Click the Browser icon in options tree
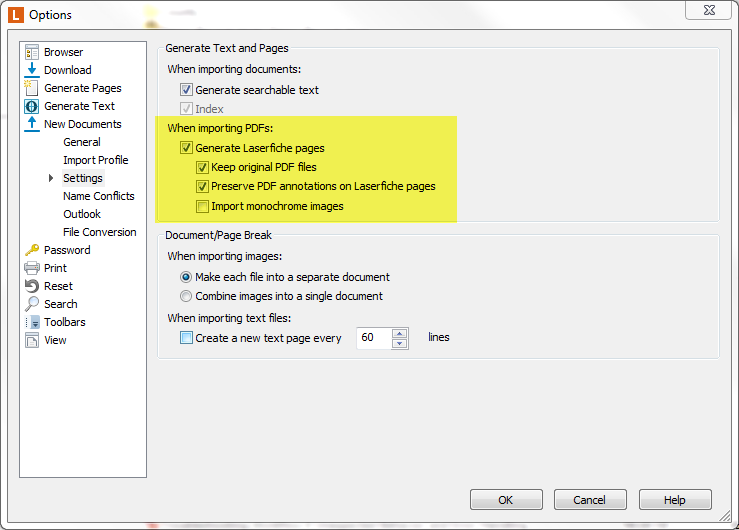 click(x=32, y=52)
